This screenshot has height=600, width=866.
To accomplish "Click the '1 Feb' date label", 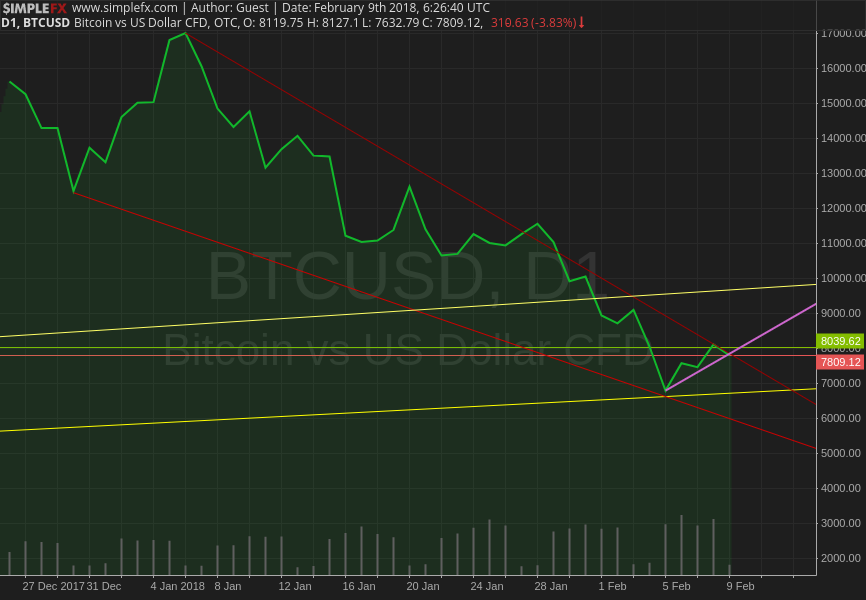I will pyautogui.click(x=612, y=586).
